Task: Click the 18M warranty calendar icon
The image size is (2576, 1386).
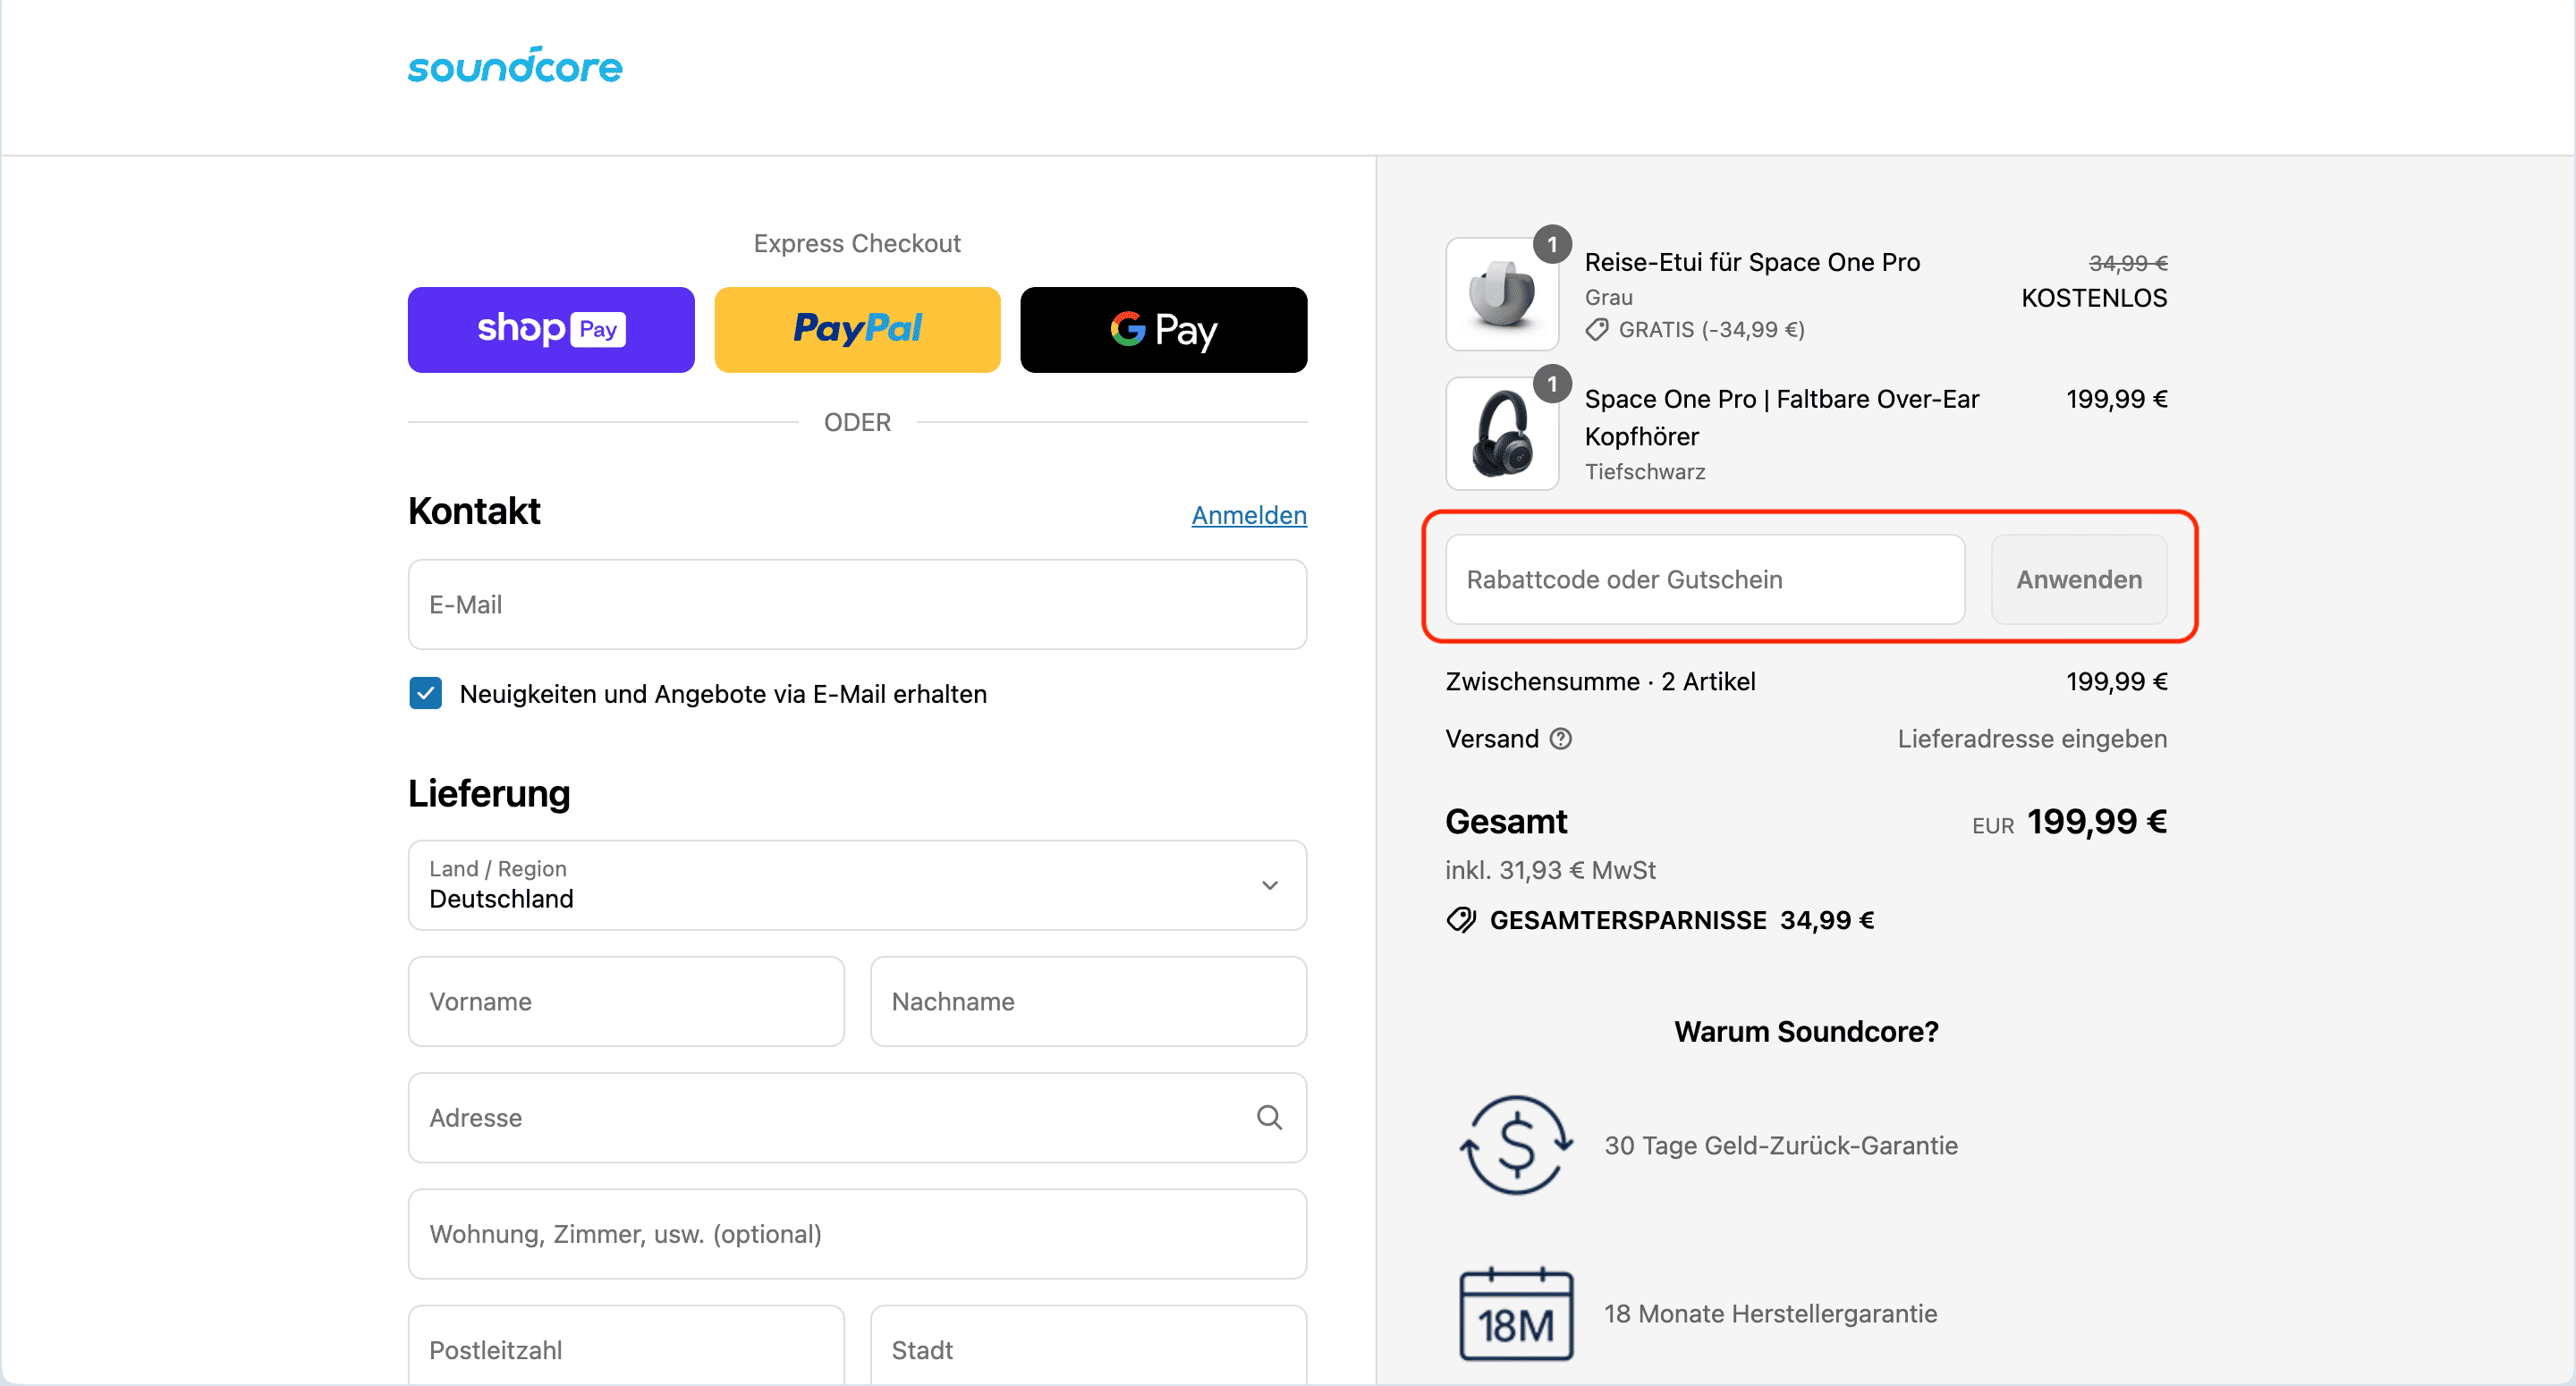Action: [x=1516, y=1313]
